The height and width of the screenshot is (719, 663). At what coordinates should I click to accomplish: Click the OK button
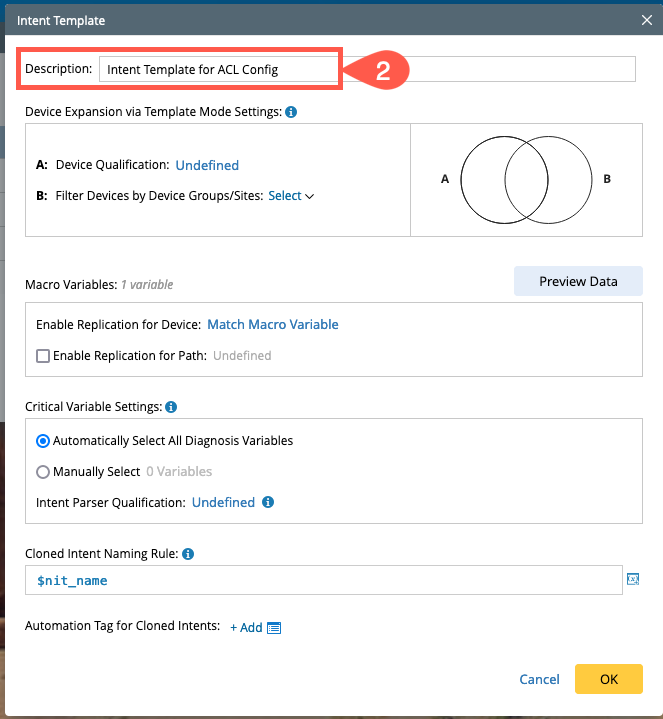608,679
